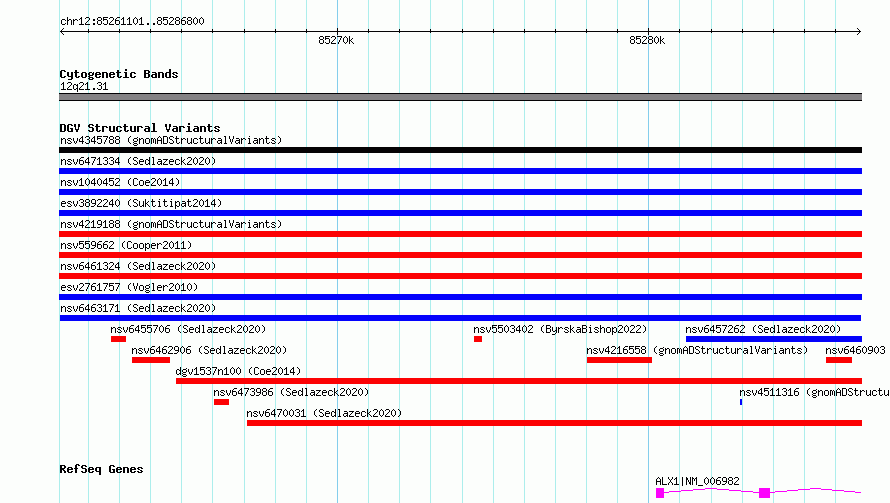This screenshot has width=890, height=503.
Task: Click the first magenta ALX1 exon box
Action: 660,493
